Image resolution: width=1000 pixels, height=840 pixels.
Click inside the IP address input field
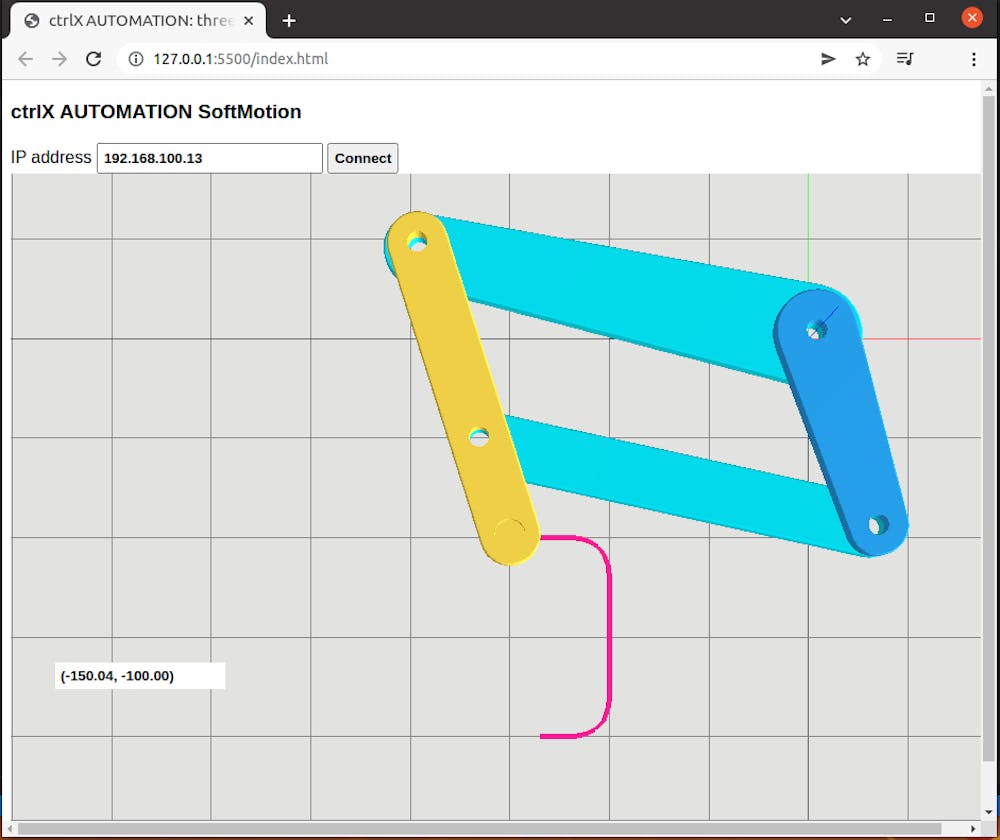point(208,158)
